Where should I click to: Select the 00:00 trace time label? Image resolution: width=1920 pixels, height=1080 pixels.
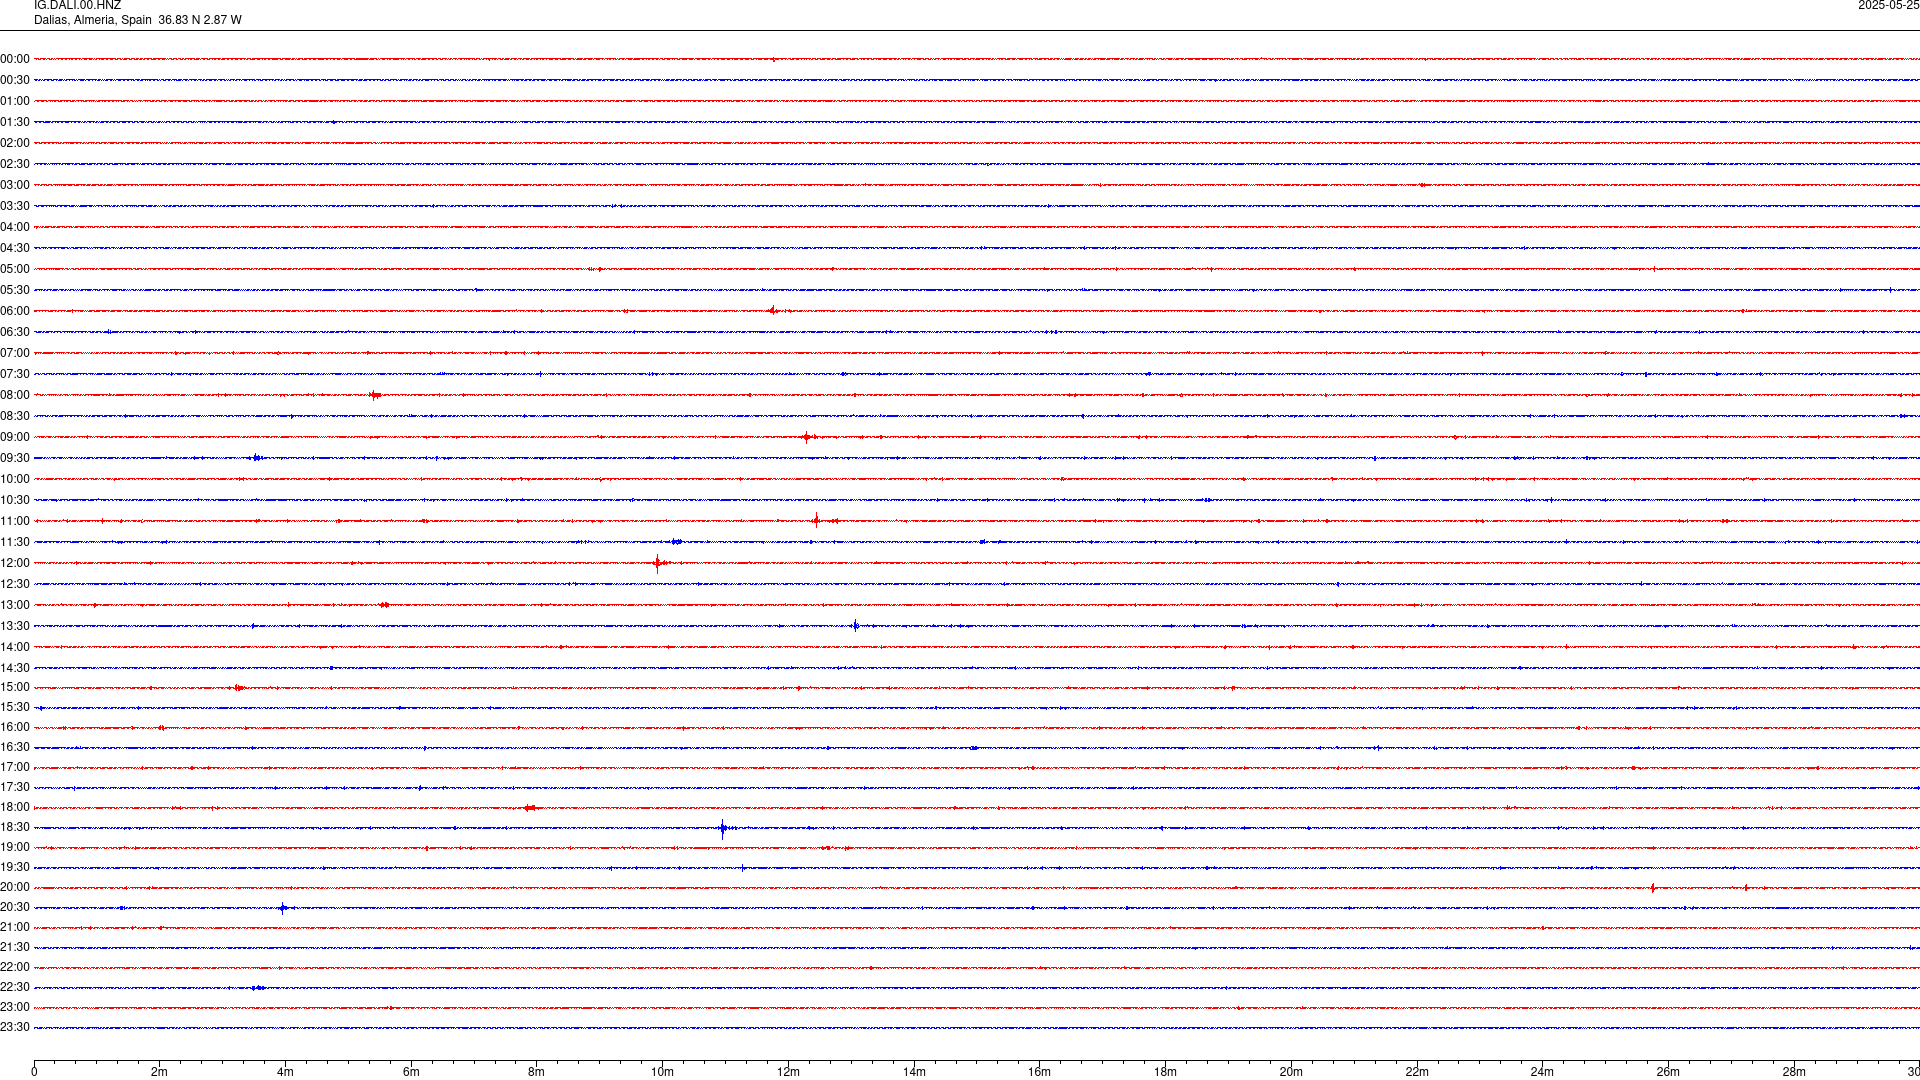coord(15,59)
